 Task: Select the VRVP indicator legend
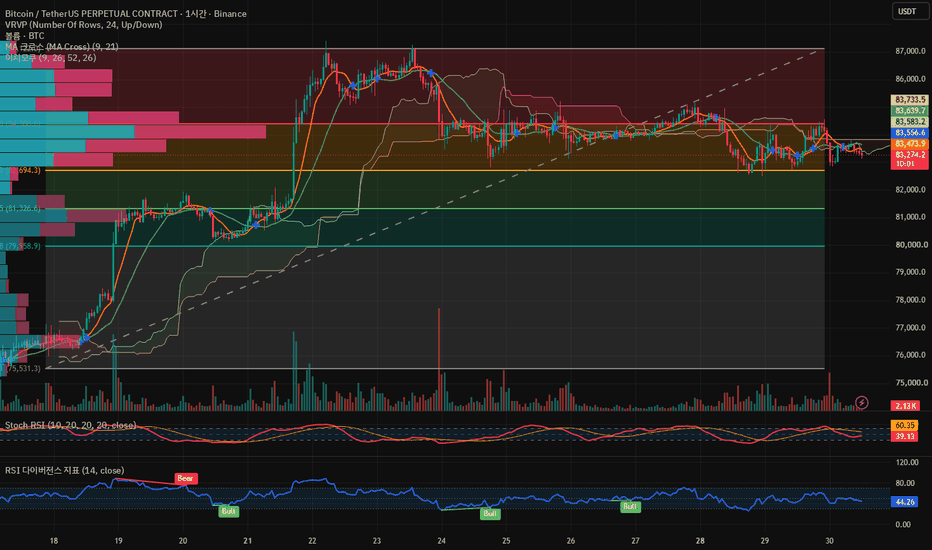[83, 25]
